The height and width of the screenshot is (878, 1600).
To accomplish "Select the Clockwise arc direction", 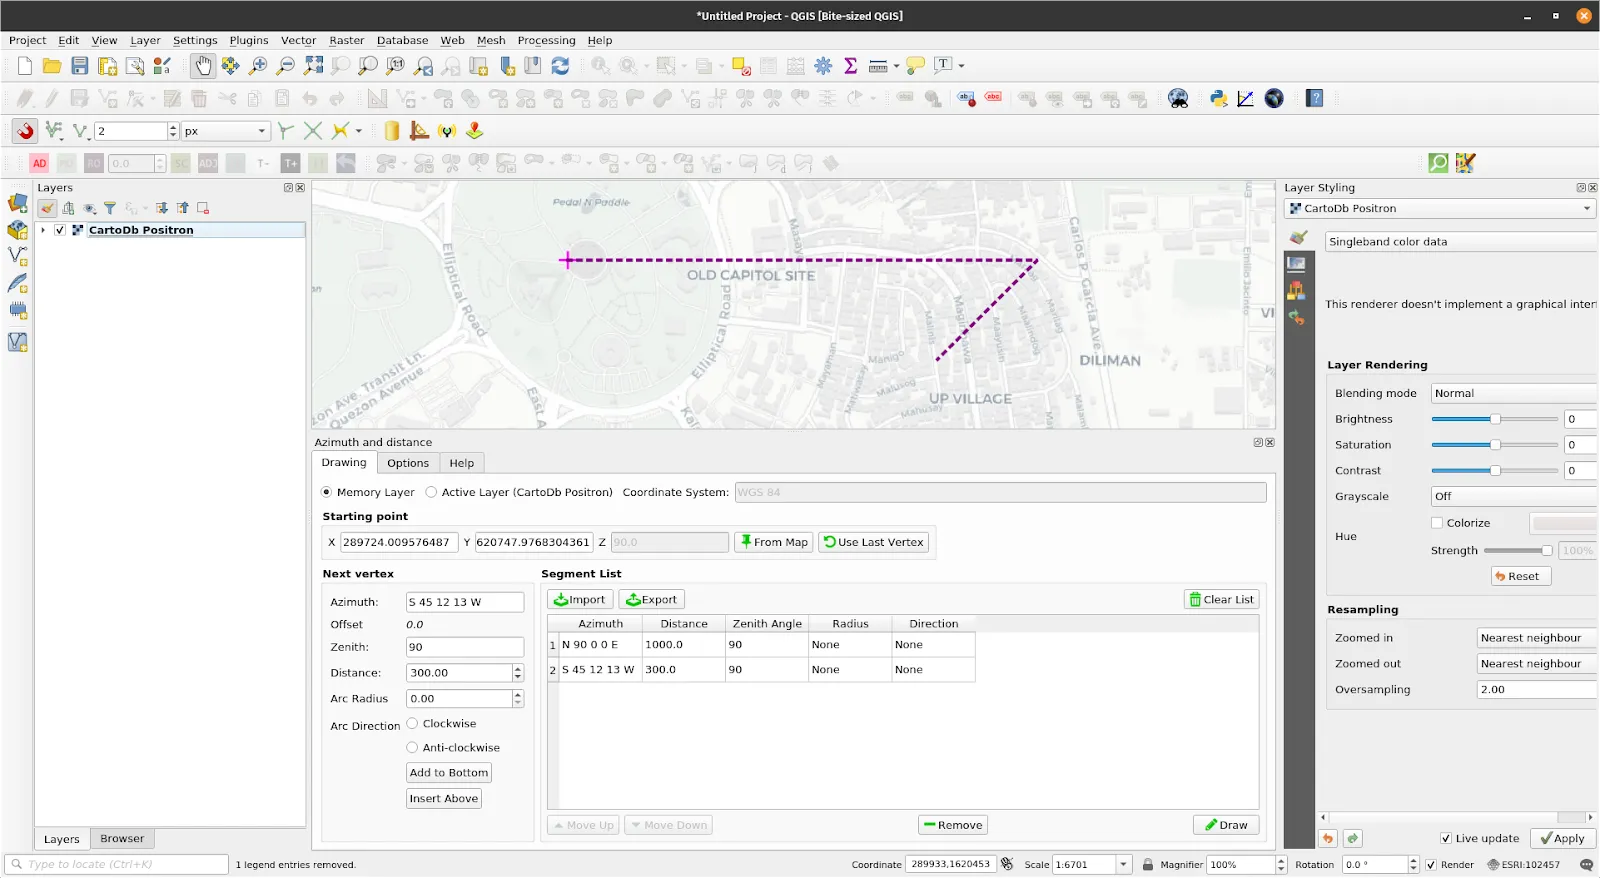I will pos(412,723).
